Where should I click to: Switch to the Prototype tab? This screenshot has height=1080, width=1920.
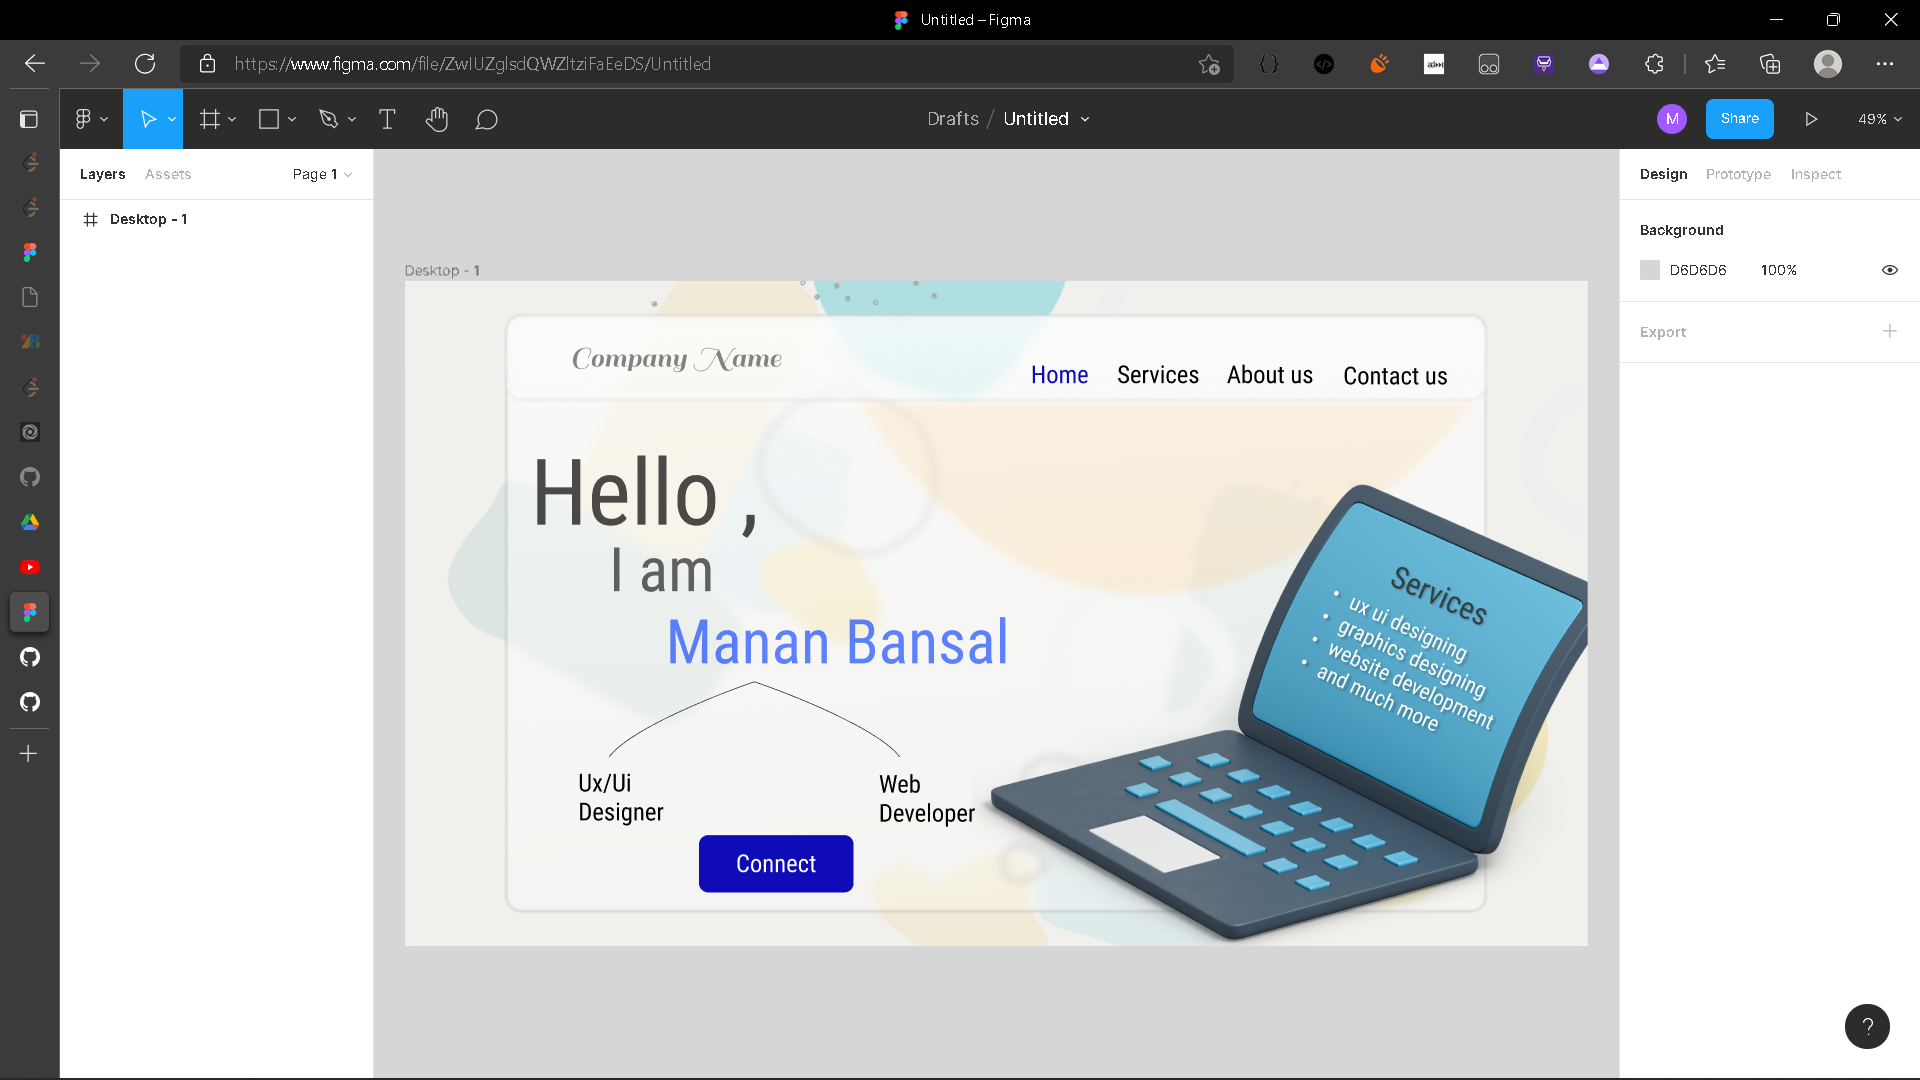pyautogui.click(x=1738, y=174)
